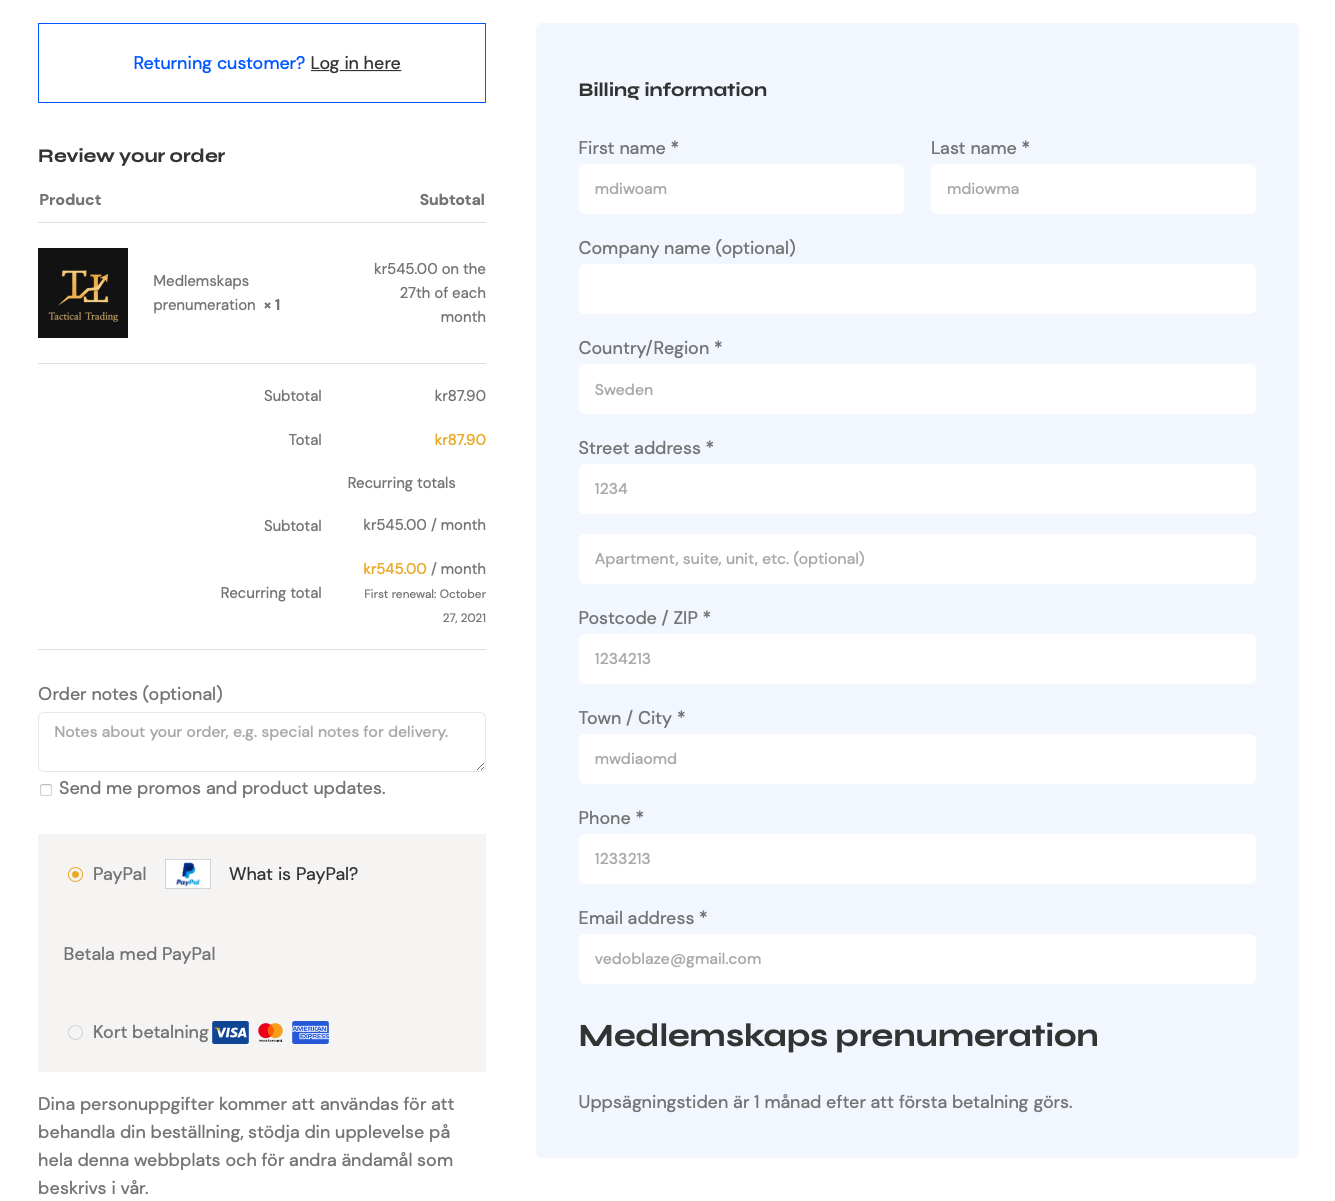Click the Mastercard icon
The width and height of the screenshot is (1335, 1201).
tap(270, 1032)
